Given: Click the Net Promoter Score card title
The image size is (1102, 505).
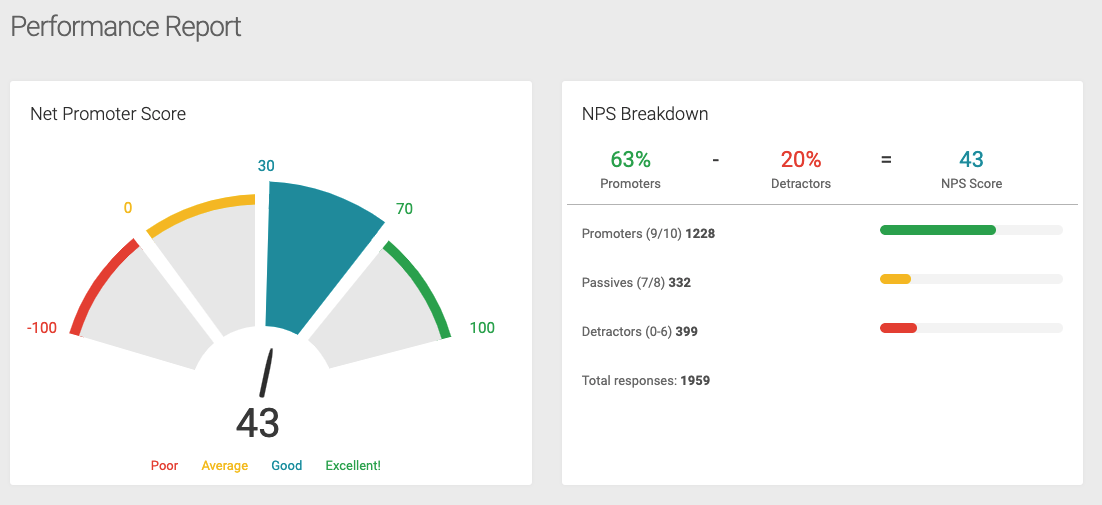Looking at the screenshot, I should pos(108,114).
